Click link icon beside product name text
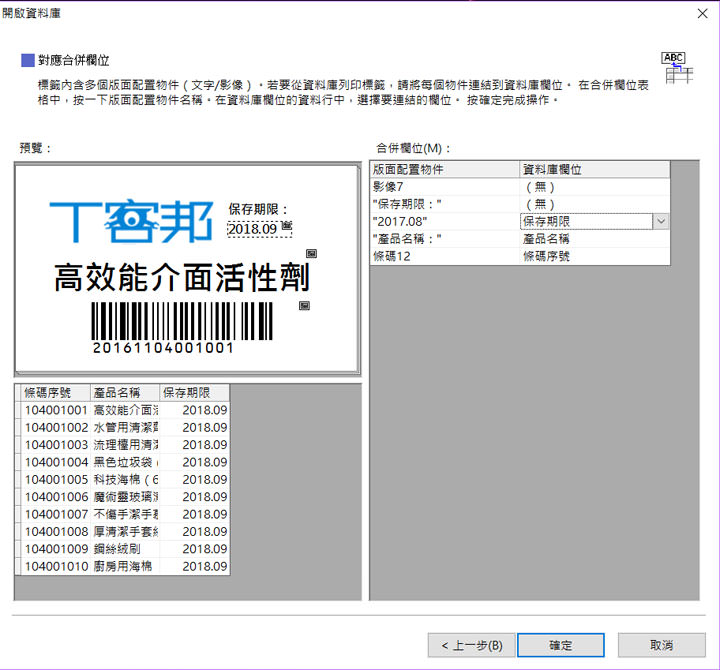This screenshot has width=720, height=670. 311,253
